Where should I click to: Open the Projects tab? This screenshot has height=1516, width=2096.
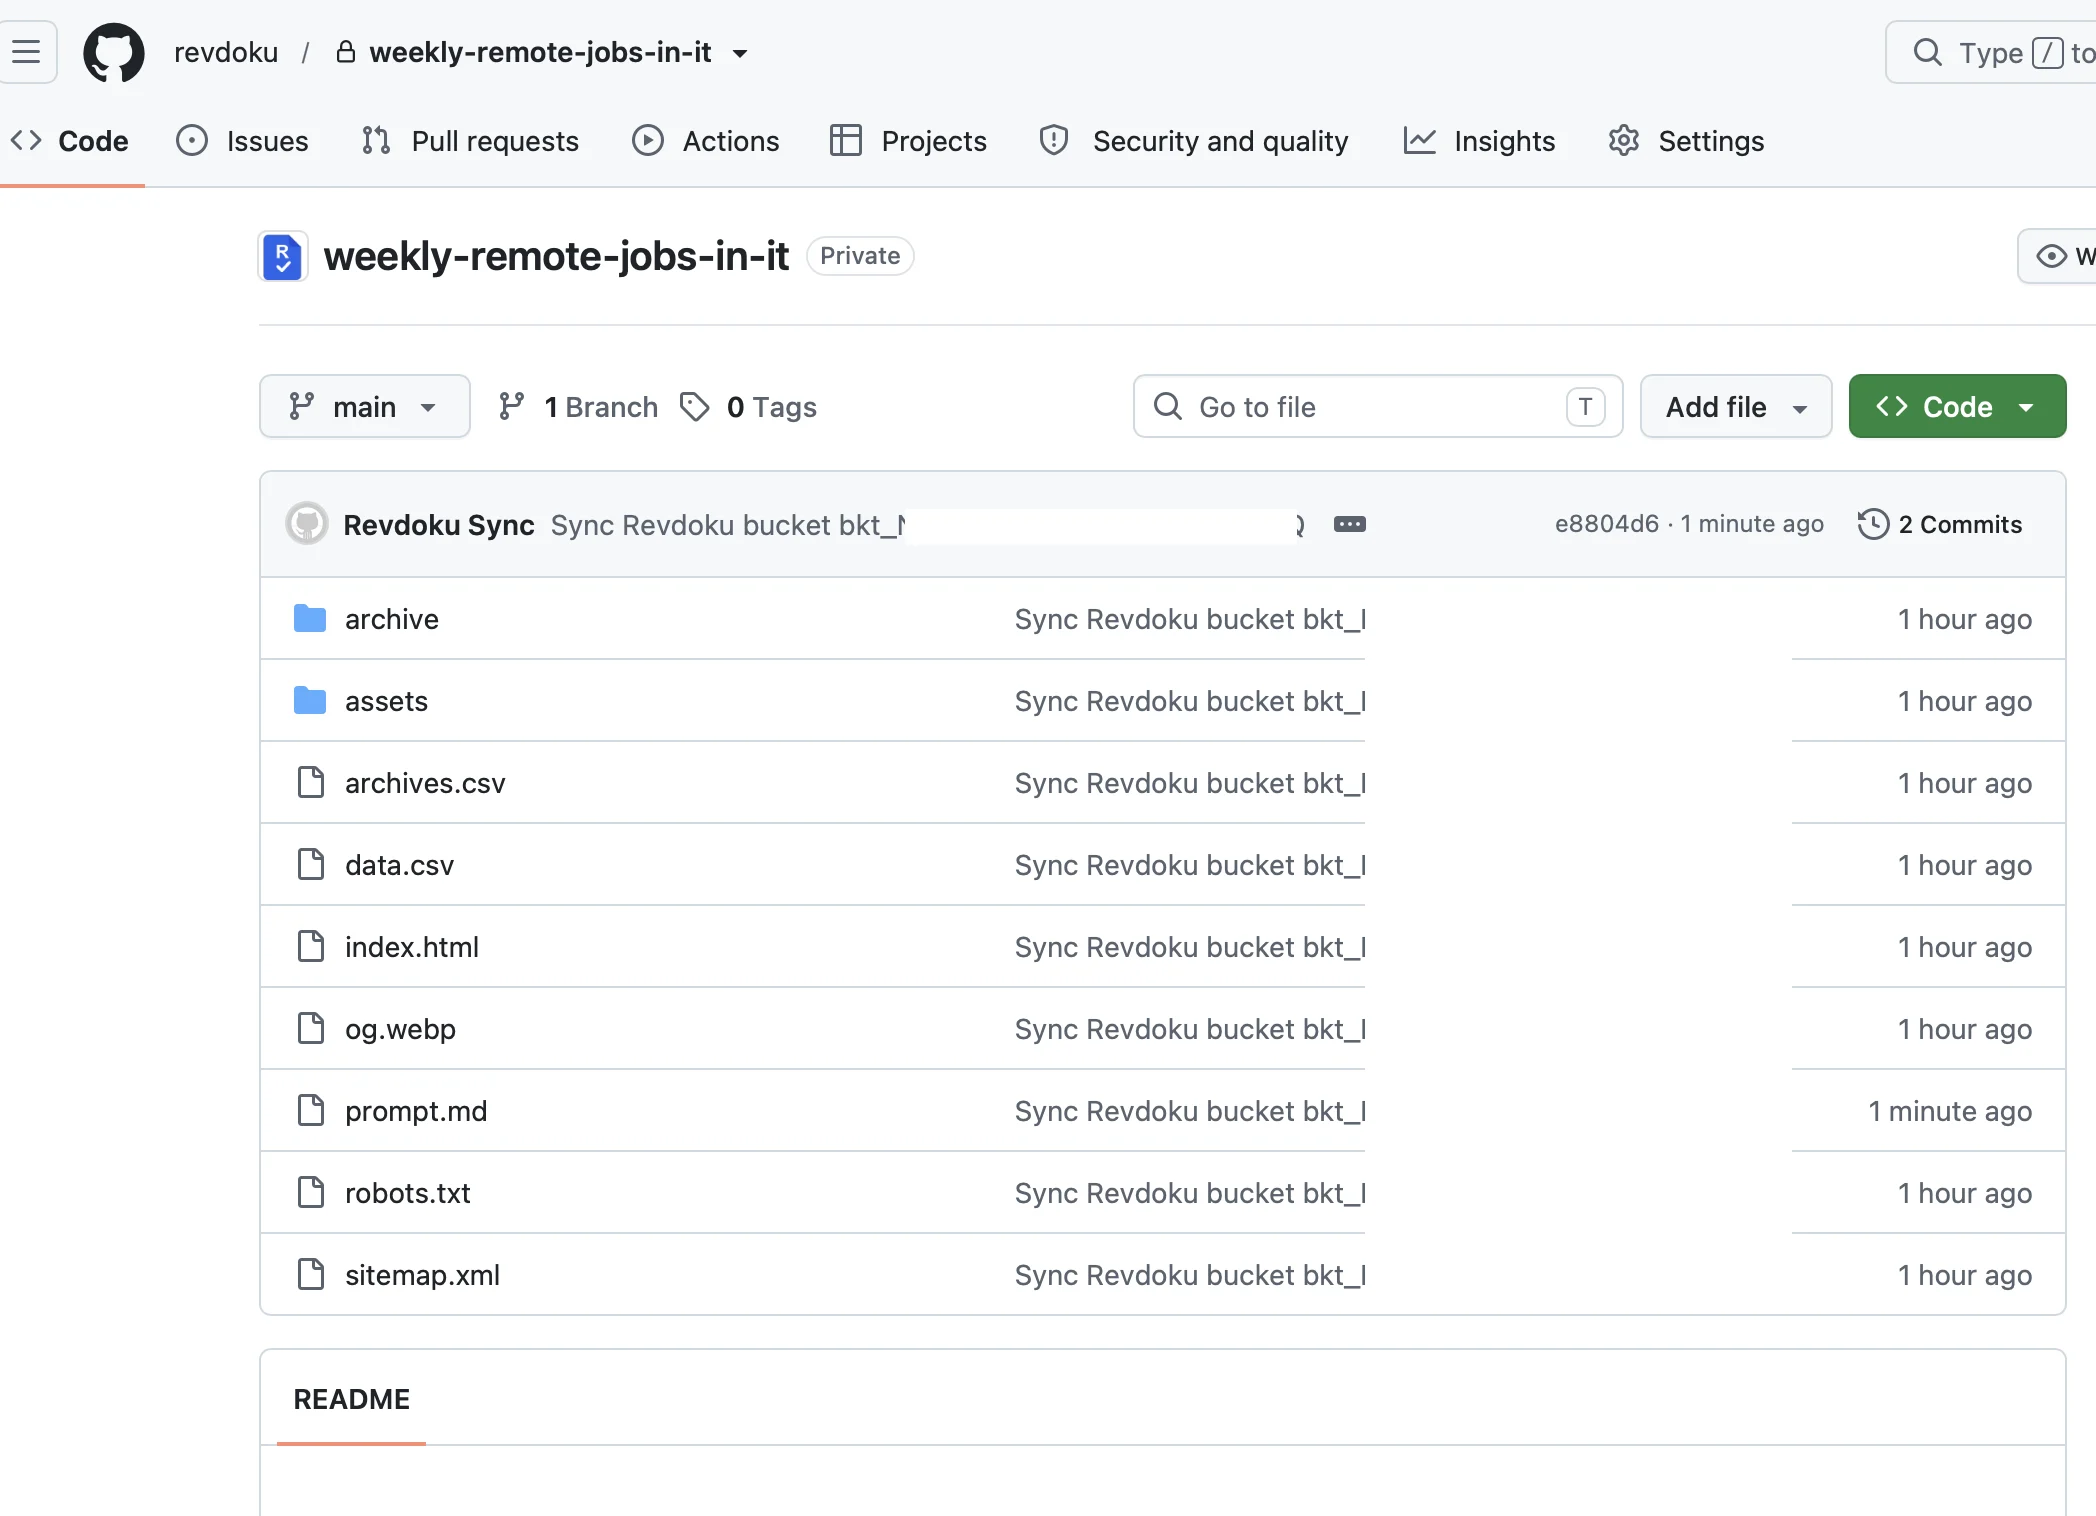coord(909,141)
